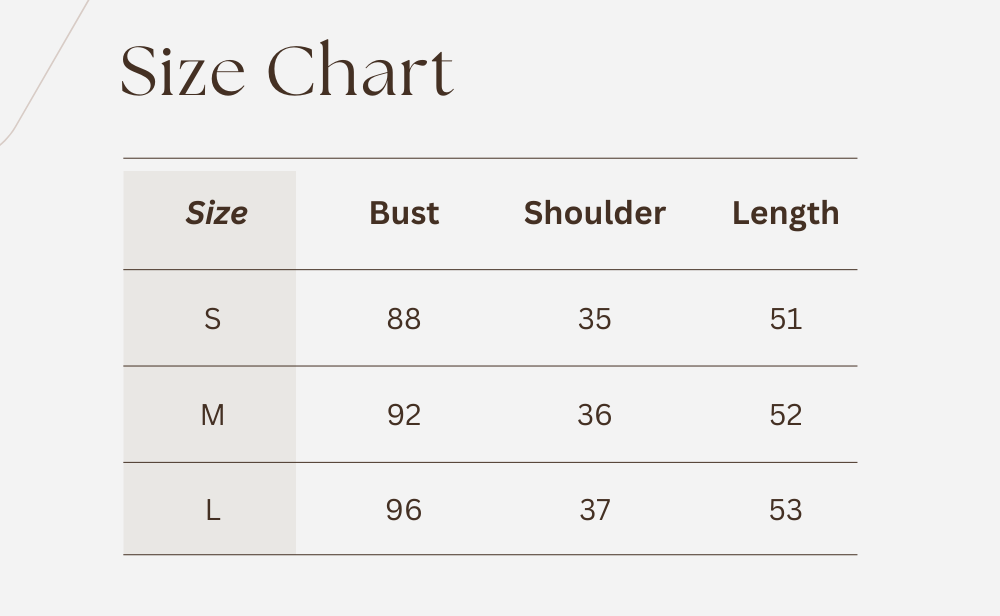1000x616 pixels.
Task: Click the M size row label
Action: (x=212, y=415)
